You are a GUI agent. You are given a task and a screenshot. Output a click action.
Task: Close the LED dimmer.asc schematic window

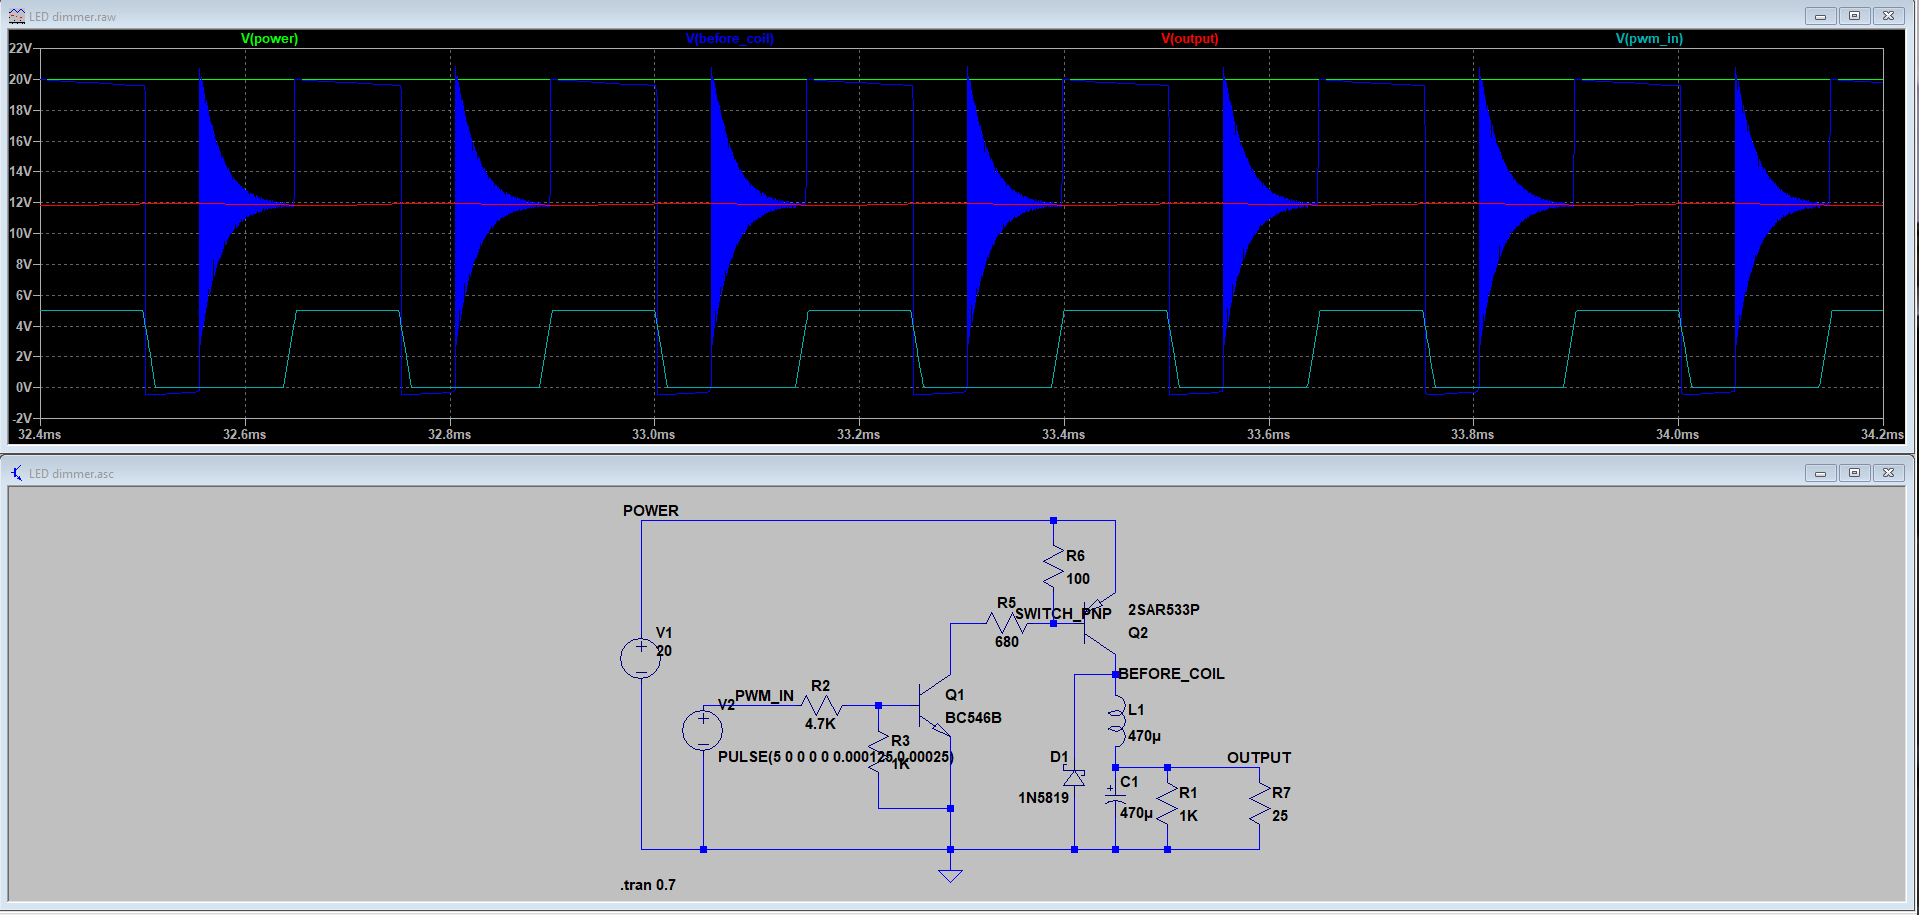pos(1888,473)
